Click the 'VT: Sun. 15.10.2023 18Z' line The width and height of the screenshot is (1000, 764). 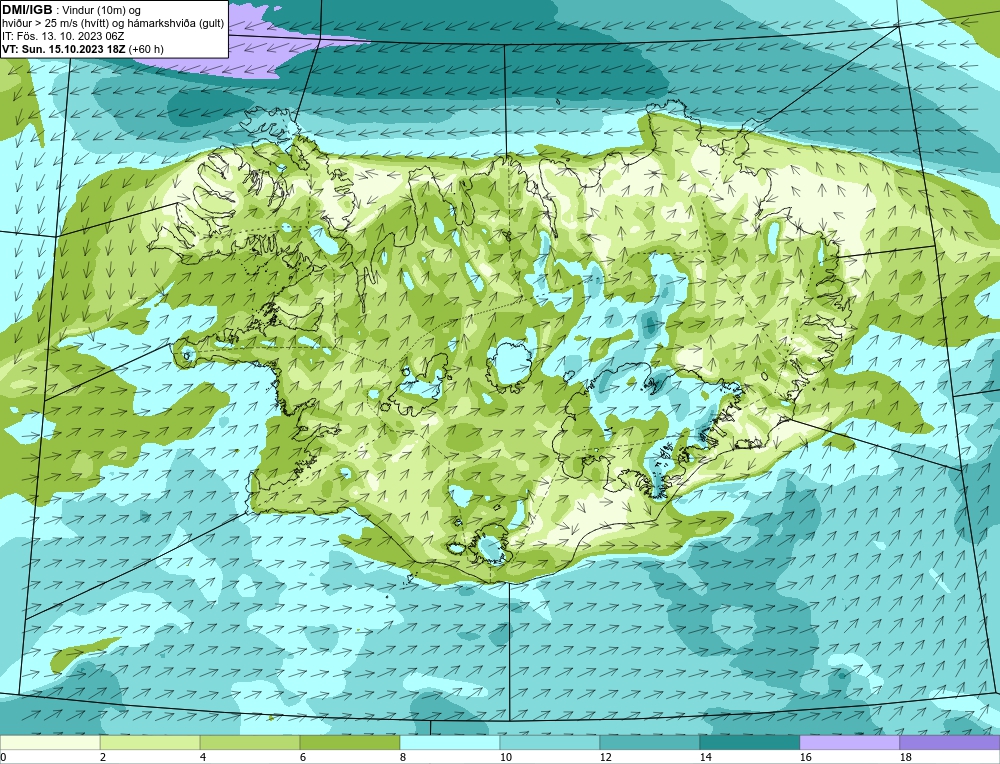82,49
